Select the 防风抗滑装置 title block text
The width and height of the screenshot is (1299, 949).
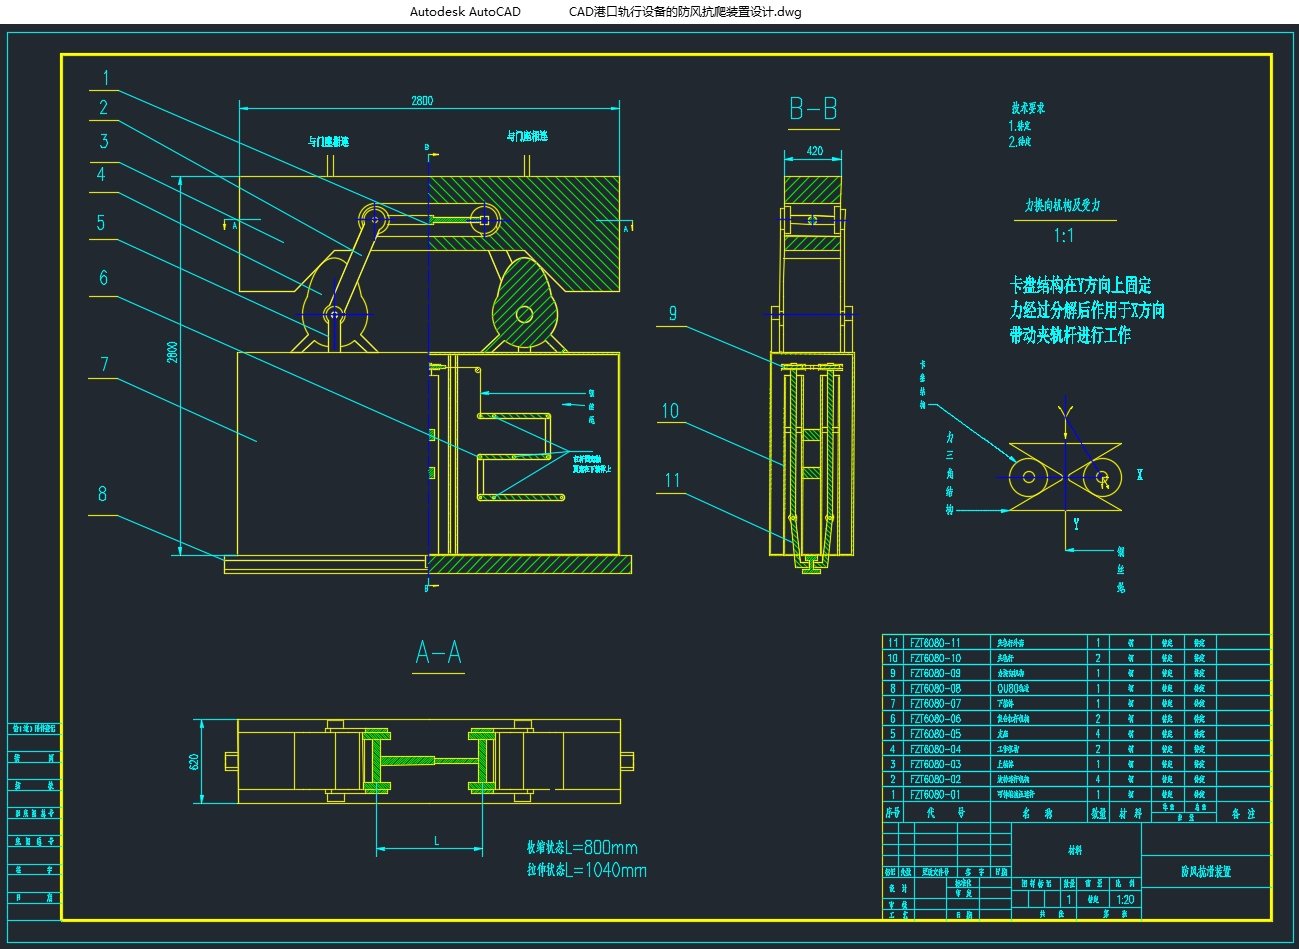point(1205,872)
